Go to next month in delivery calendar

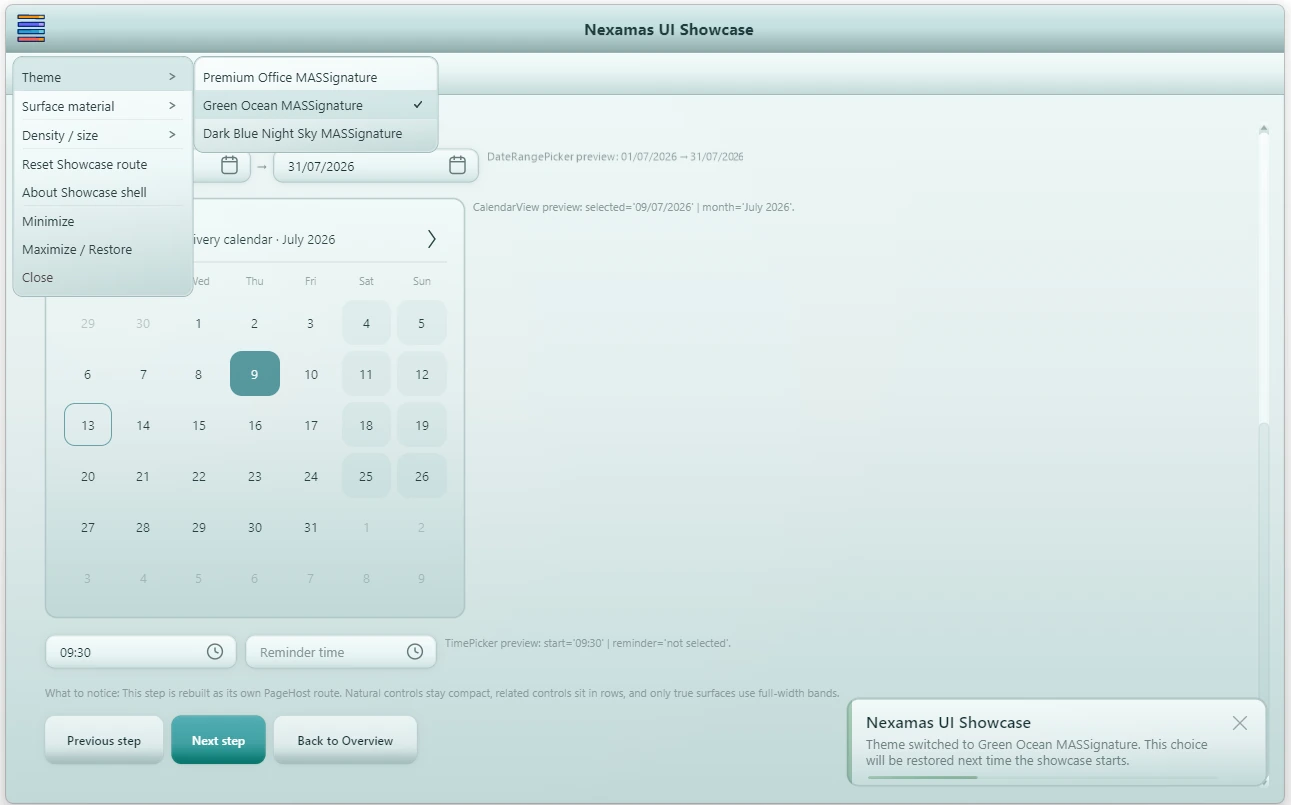tap(431, 239)
